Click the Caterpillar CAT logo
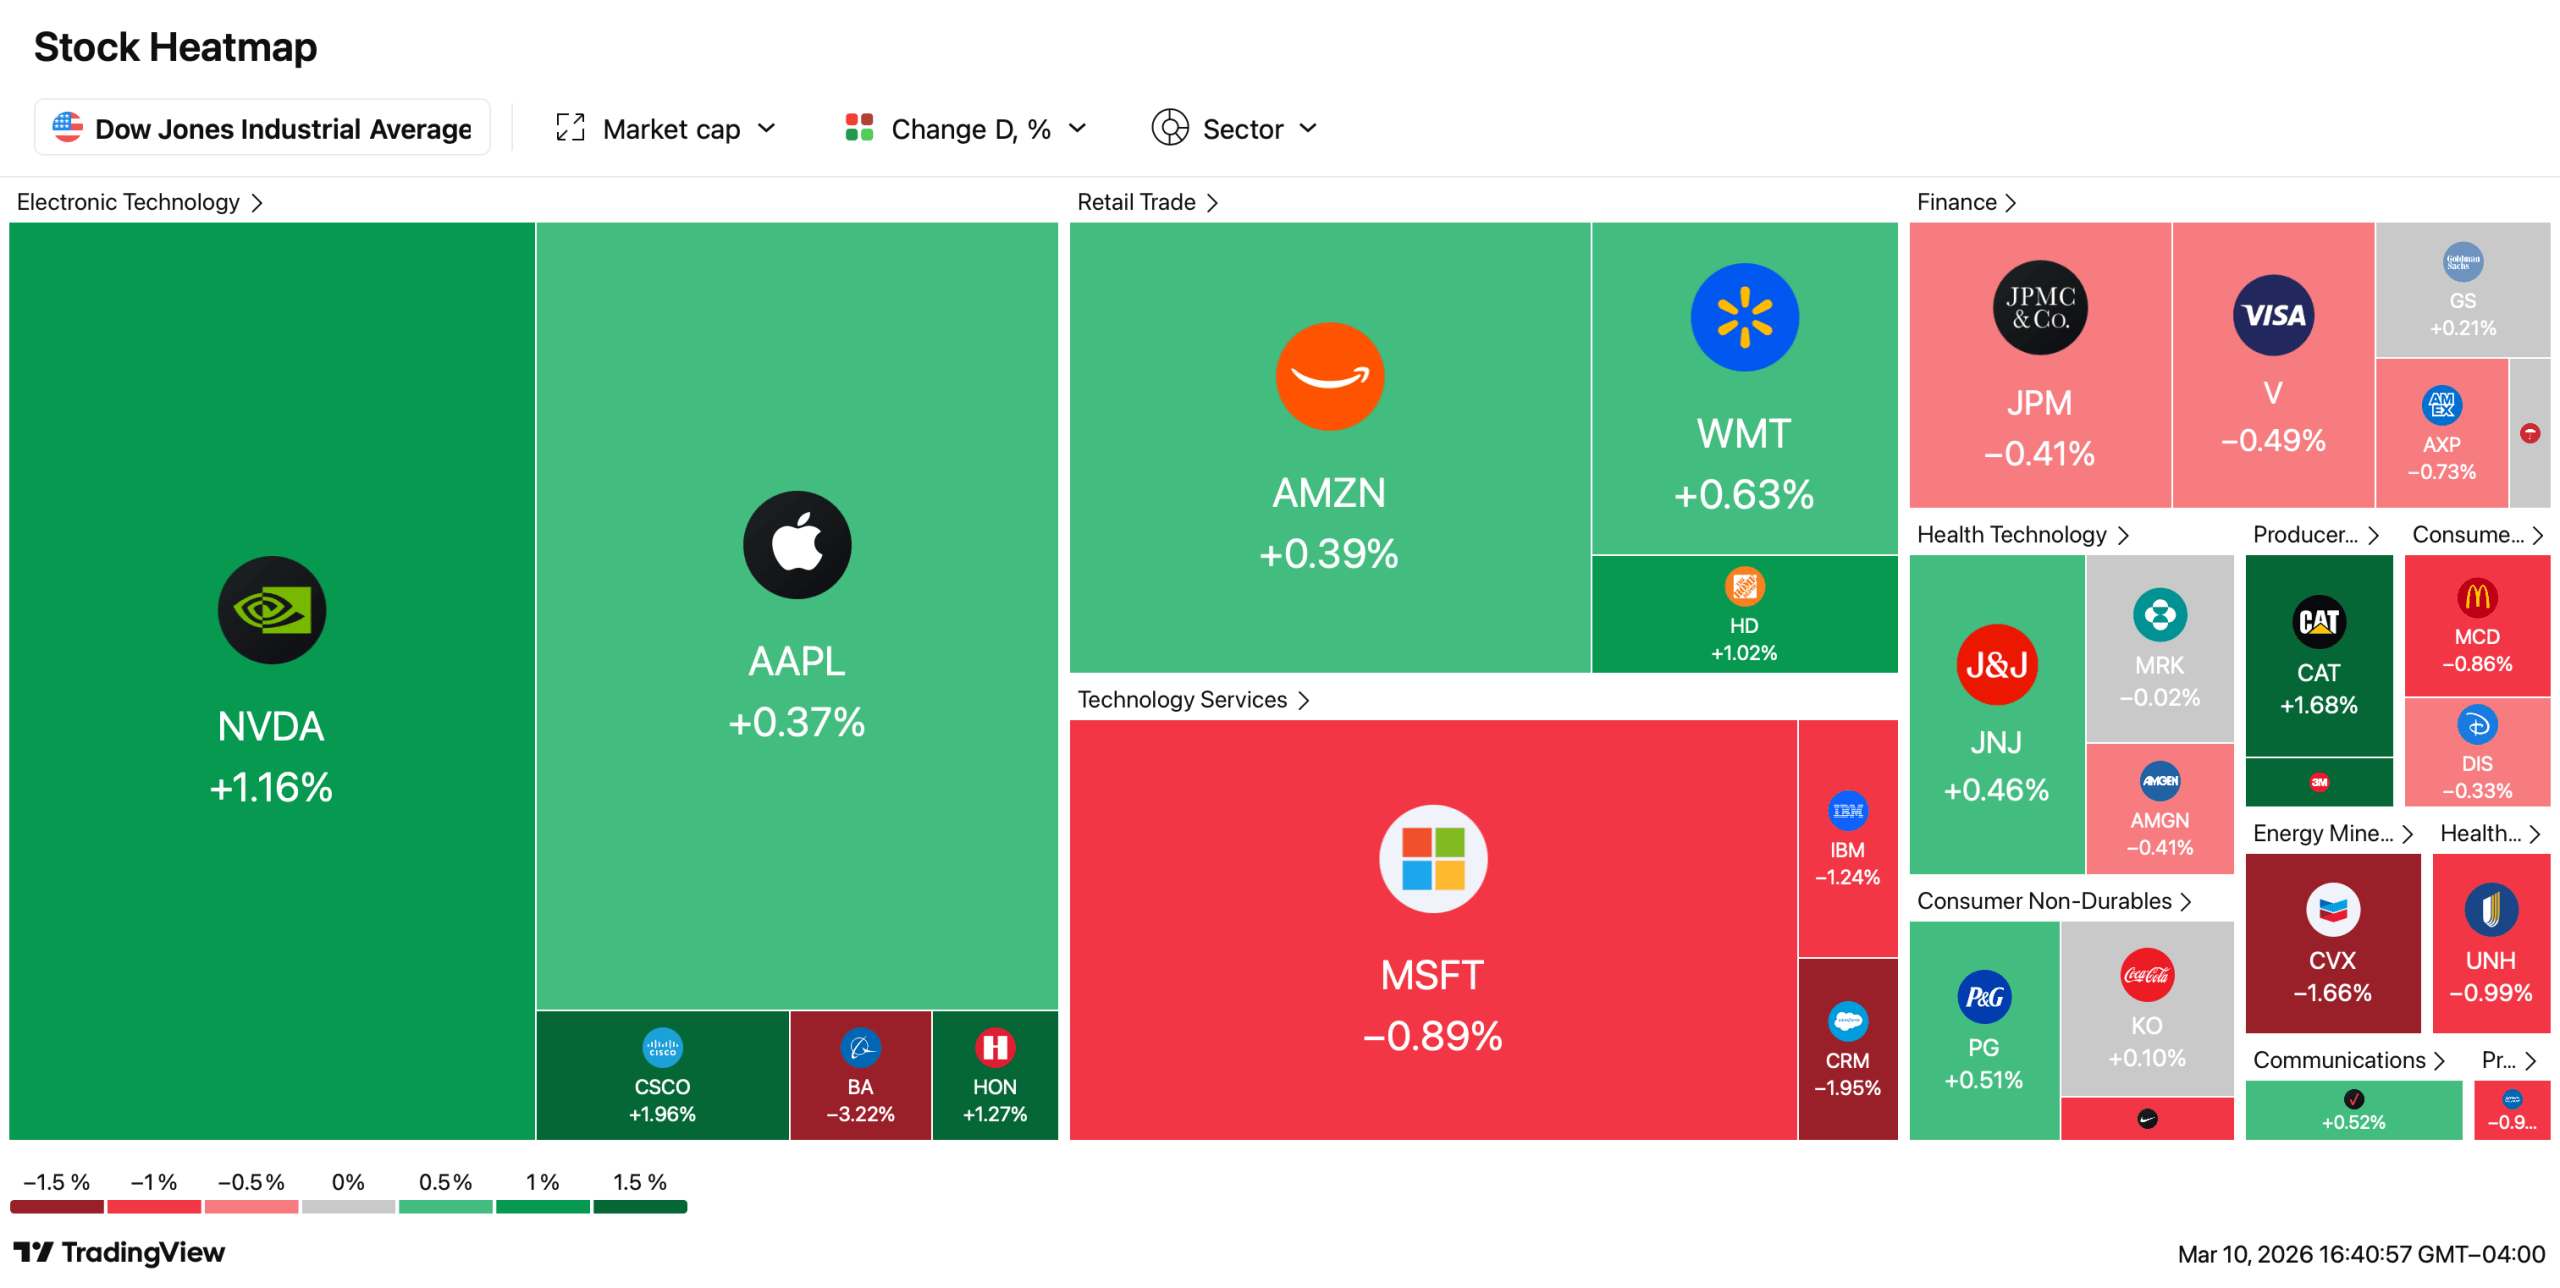The height and width of the screenshot is (1288, 2560). [x=2318, y=622]
